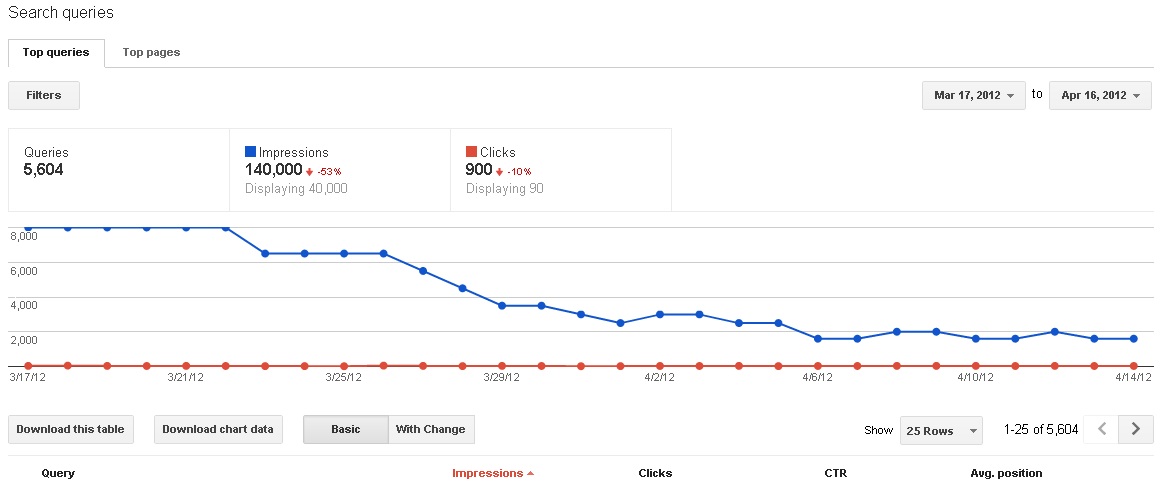
Task: Click the red Clicks legend square
Action: tap(471, 152)
